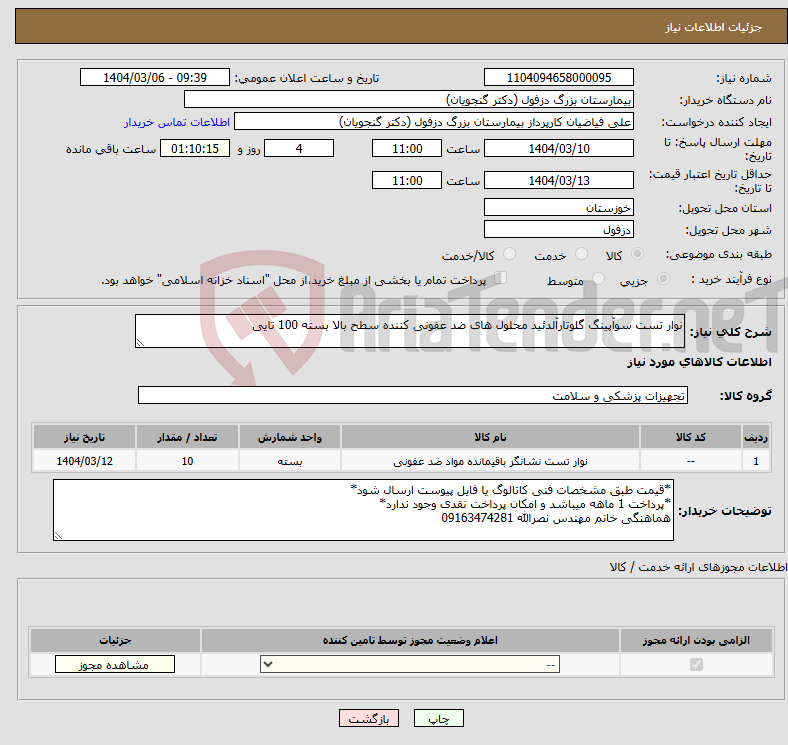
Task: Click the کد کالا column header
Action: pyautogui.click(x=691, y=437)
